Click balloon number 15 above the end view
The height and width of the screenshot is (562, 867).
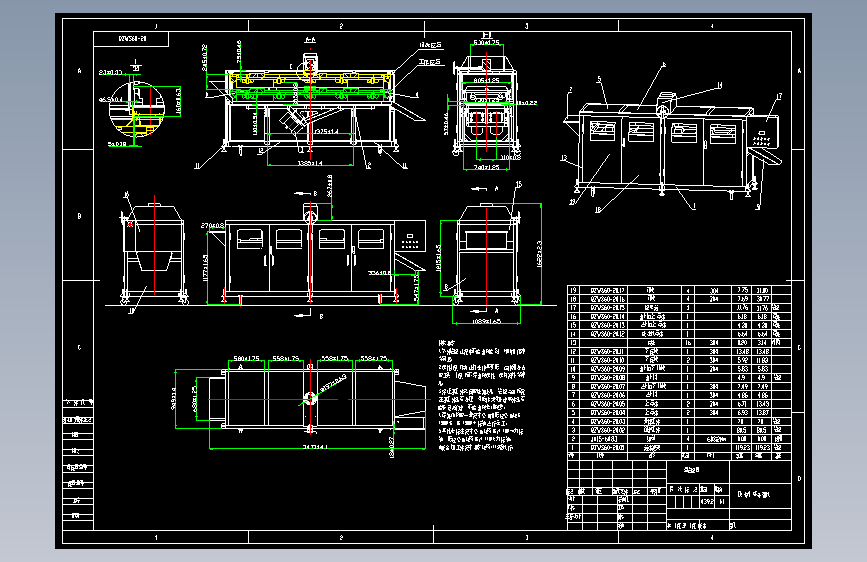[x=518, y=184]
